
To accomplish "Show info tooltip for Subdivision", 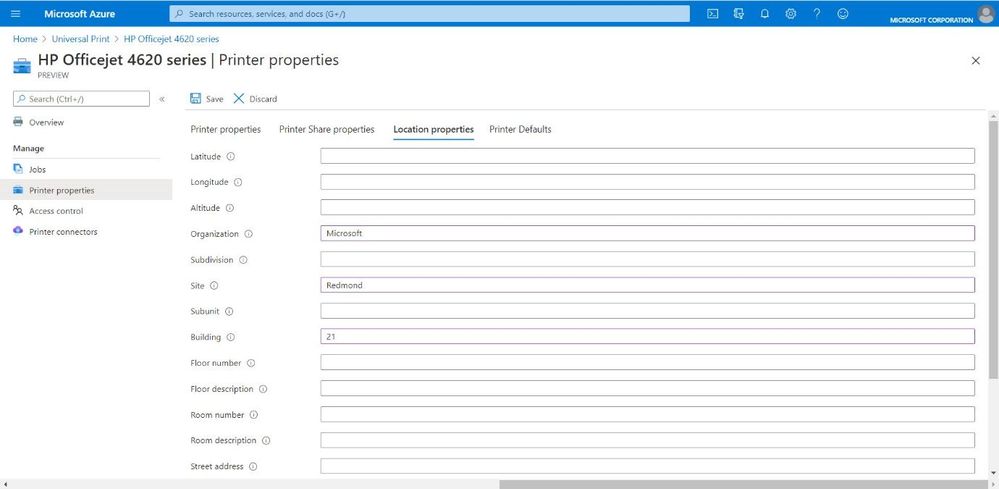I will pyautogui.click(x=243, y=260).
